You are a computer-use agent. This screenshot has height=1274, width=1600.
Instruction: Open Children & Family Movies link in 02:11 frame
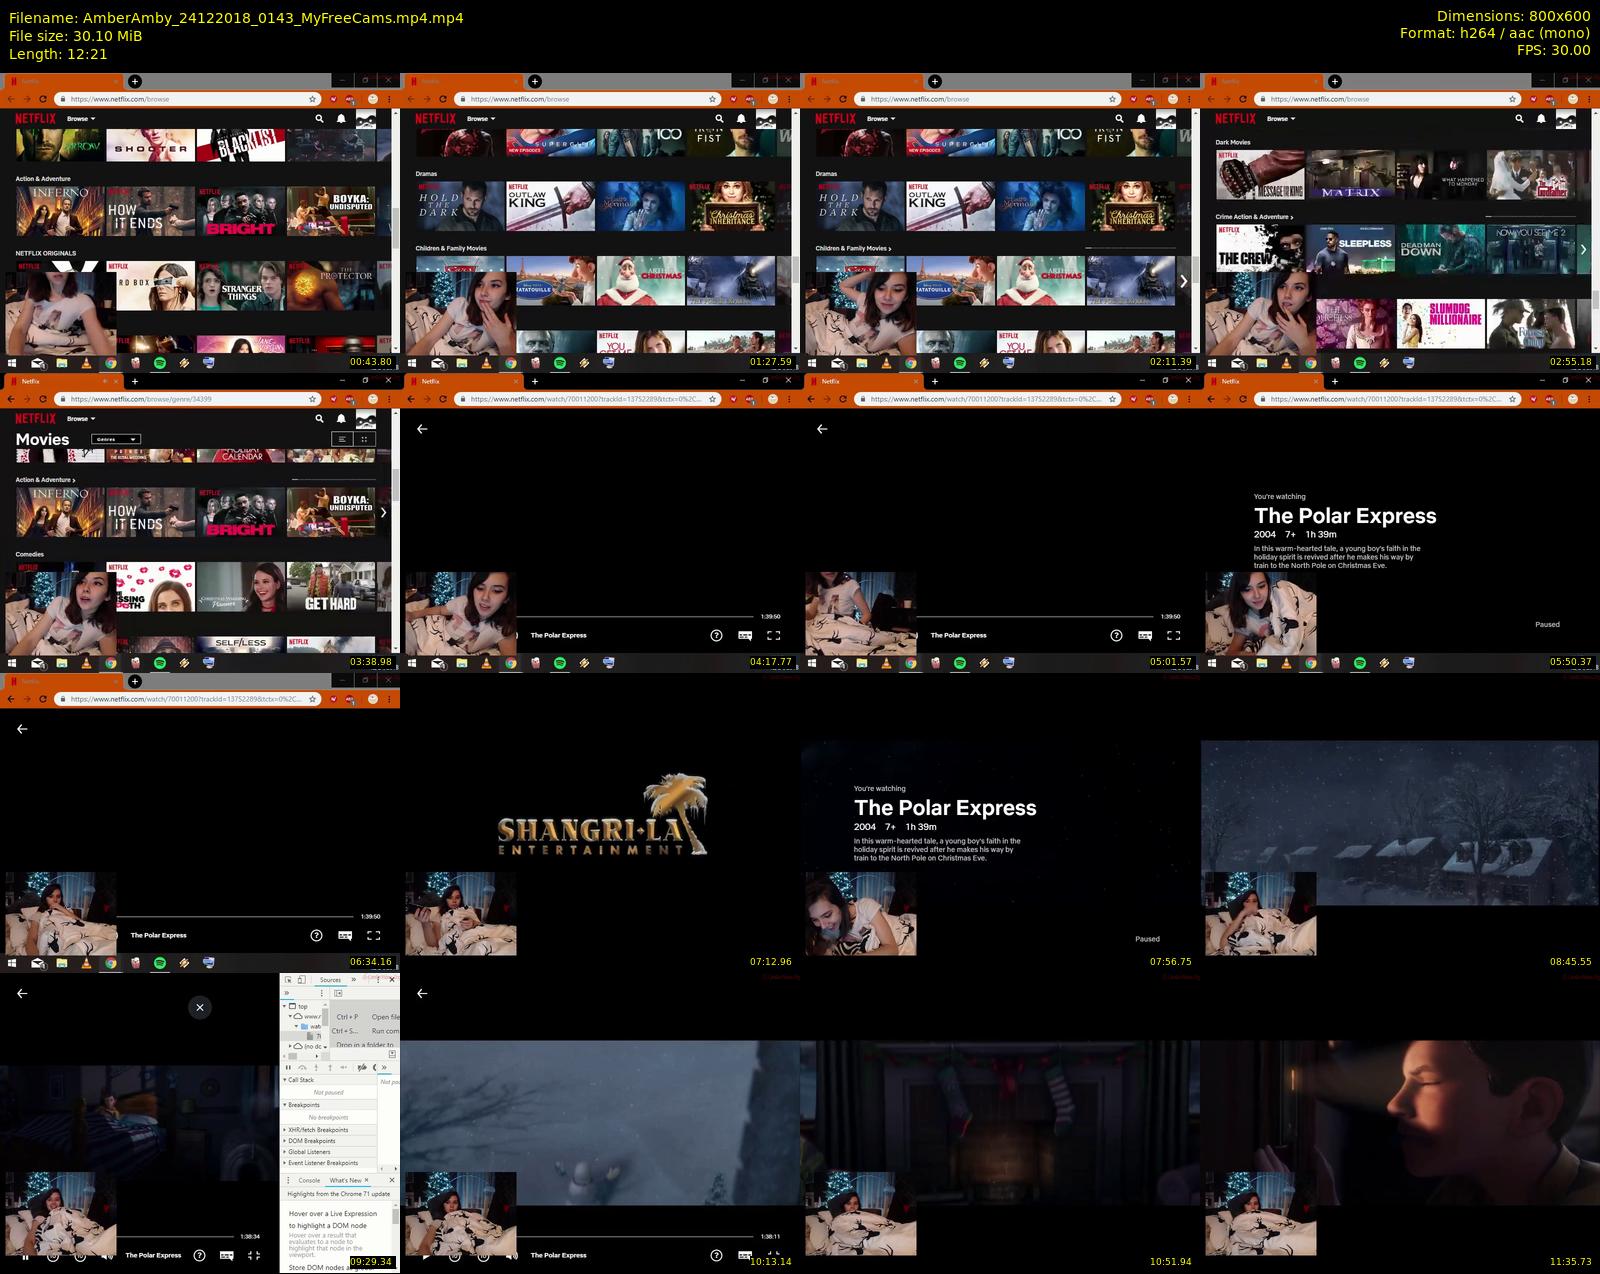853,248
